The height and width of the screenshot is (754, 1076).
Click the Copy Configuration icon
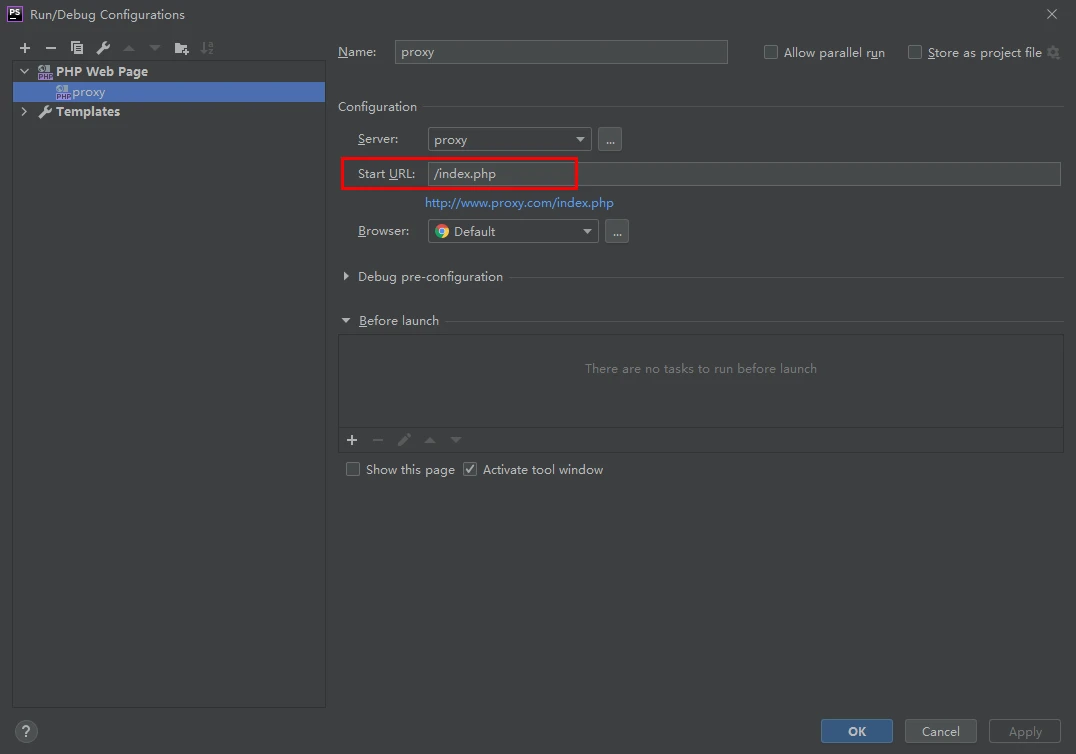point(77,48)
